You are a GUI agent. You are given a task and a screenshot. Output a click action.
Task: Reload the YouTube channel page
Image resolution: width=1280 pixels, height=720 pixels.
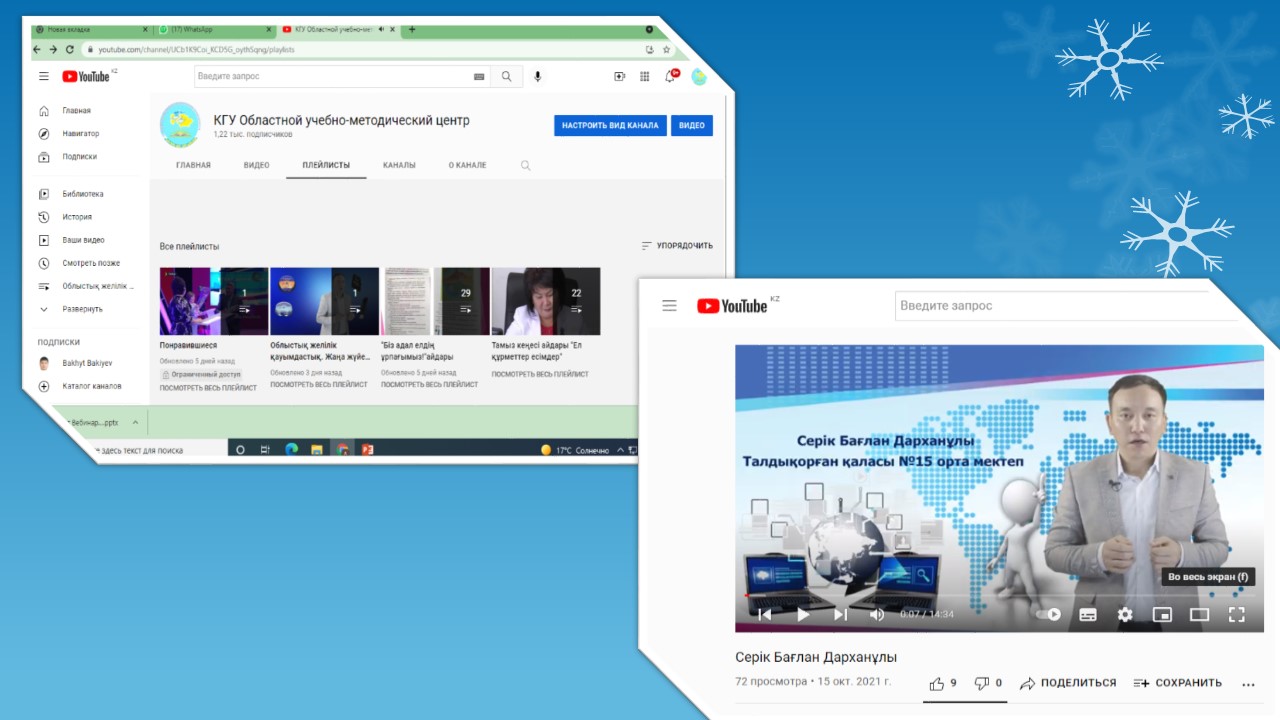click(x=69, y=49)
